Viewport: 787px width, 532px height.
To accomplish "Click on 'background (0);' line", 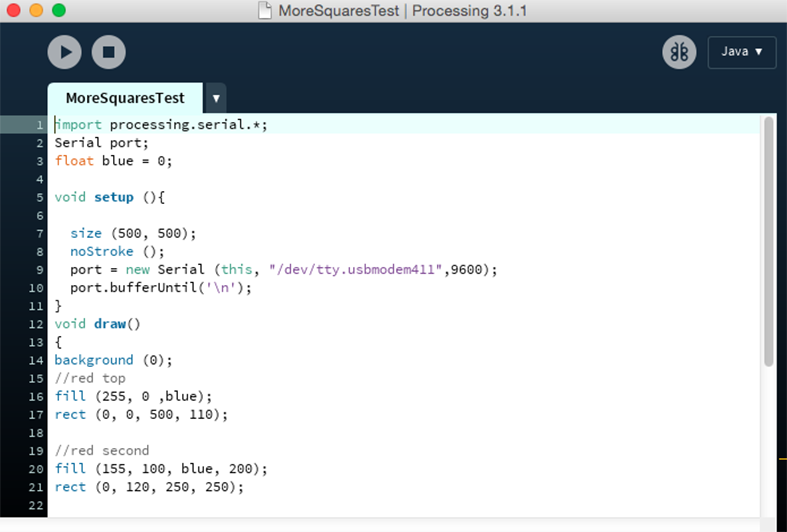I will tap(113, 360).
